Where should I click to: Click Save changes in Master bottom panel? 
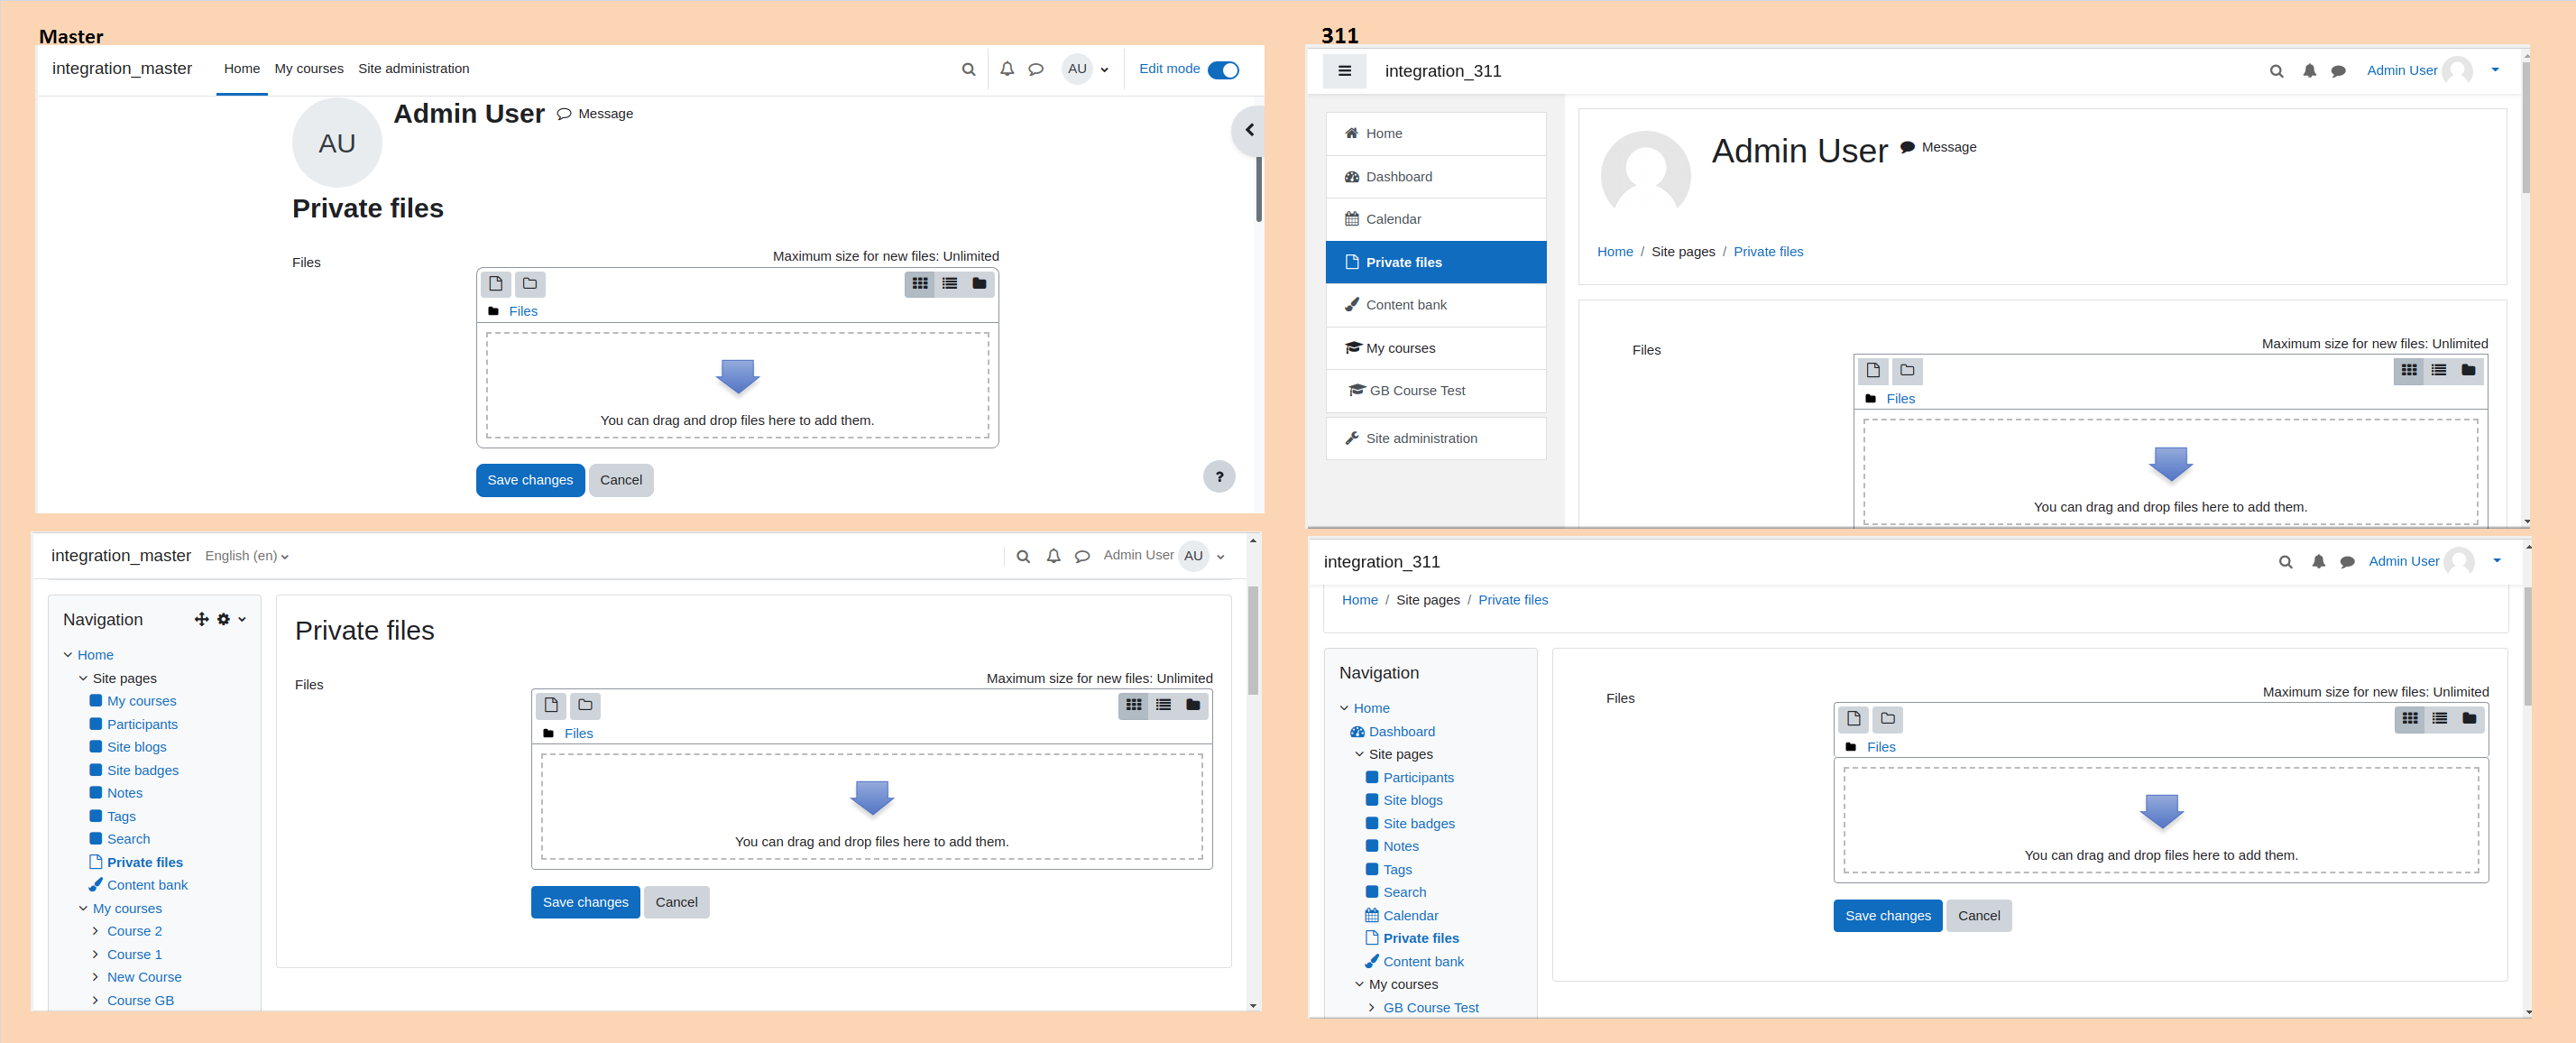coord(585,902)
